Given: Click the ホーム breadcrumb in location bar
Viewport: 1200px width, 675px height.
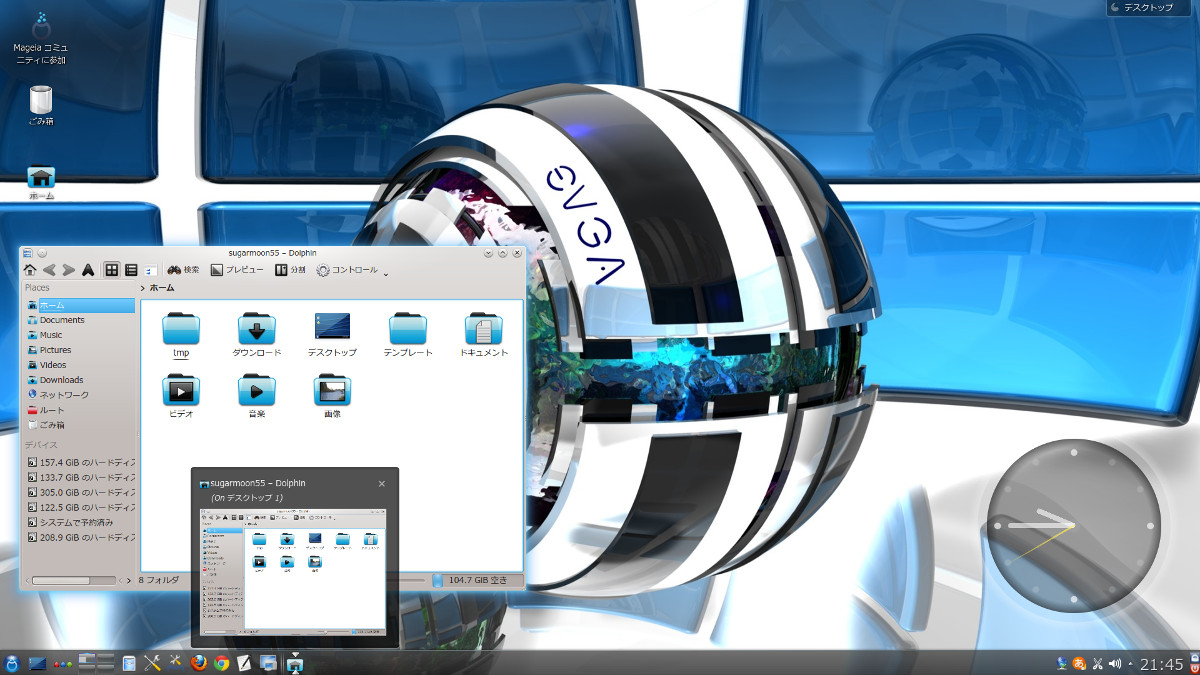Looking at the screenshot, I should pos(162,288).
